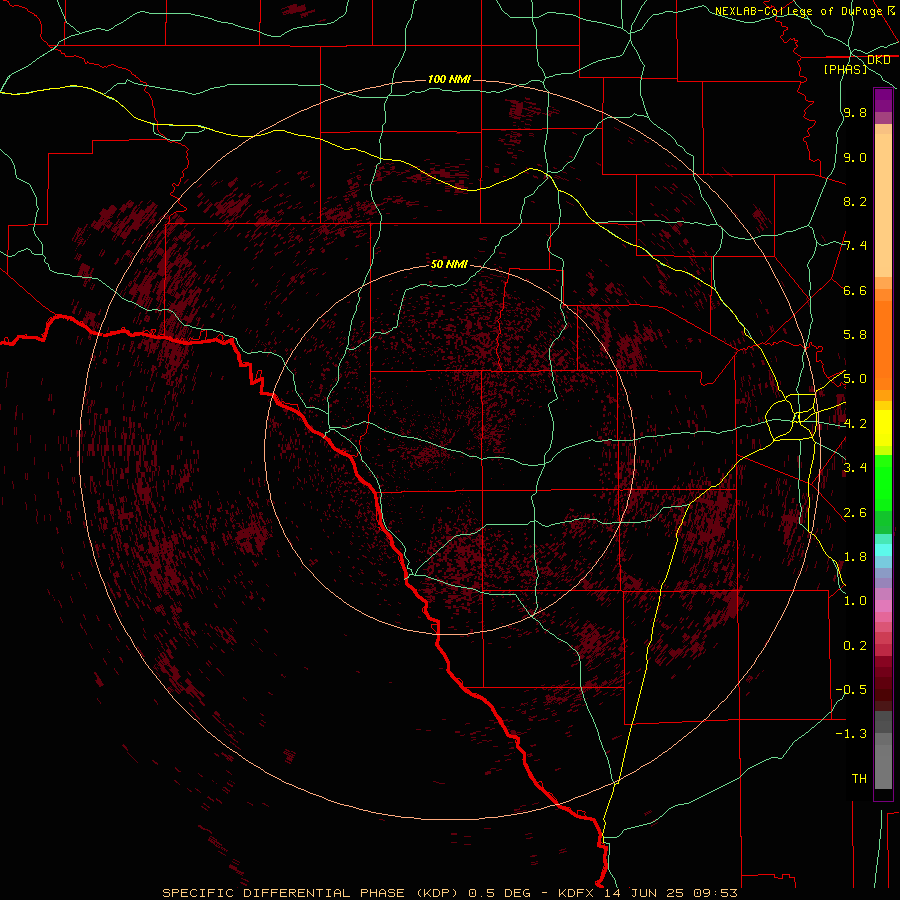
Task: Click the 1.8 value on the color scale
Action: click(x=855, y=557)
